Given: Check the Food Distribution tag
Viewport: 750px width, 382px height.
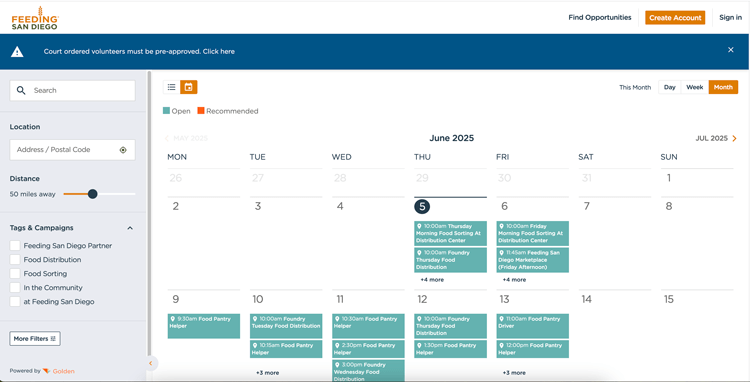Looking at the screenshot, I should (x=15, y=260).
